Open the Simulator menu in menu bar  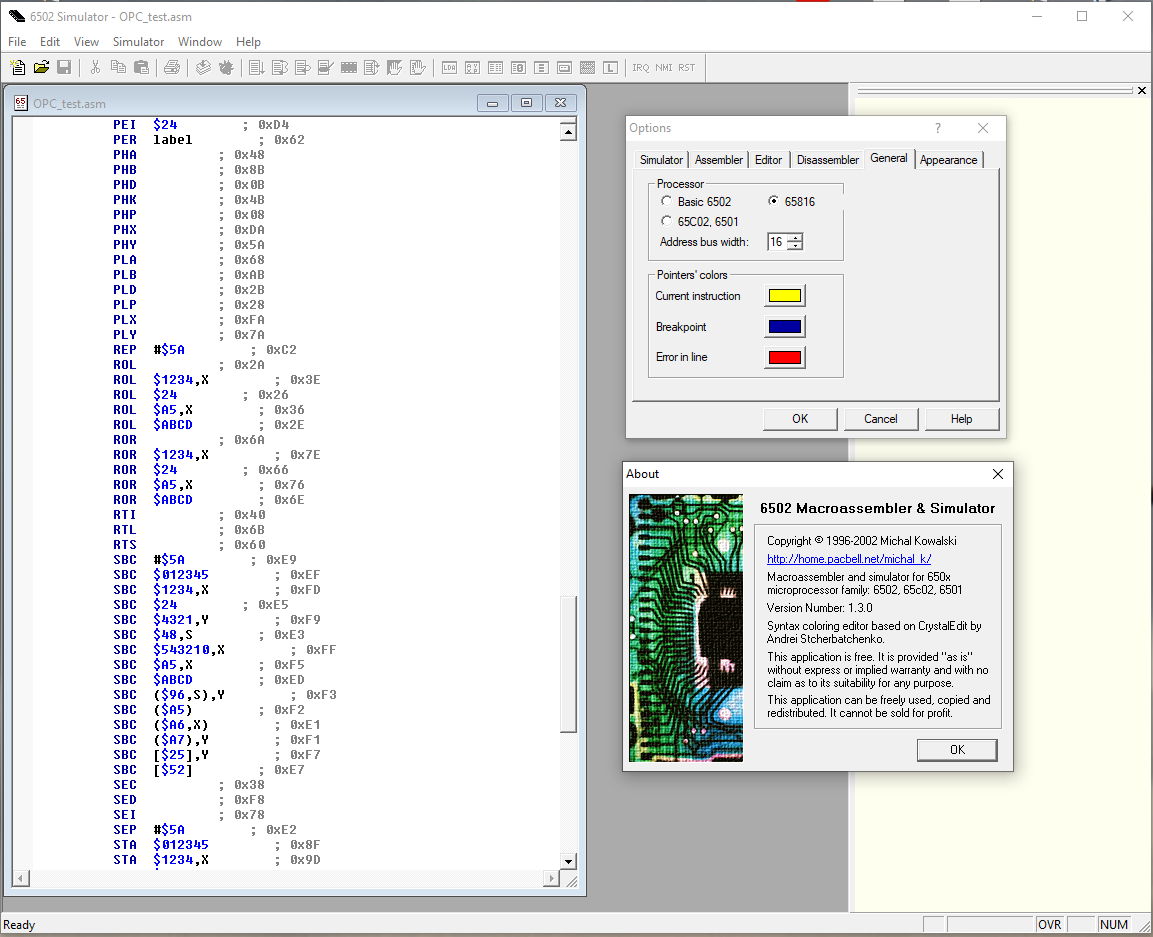[138, 42]
